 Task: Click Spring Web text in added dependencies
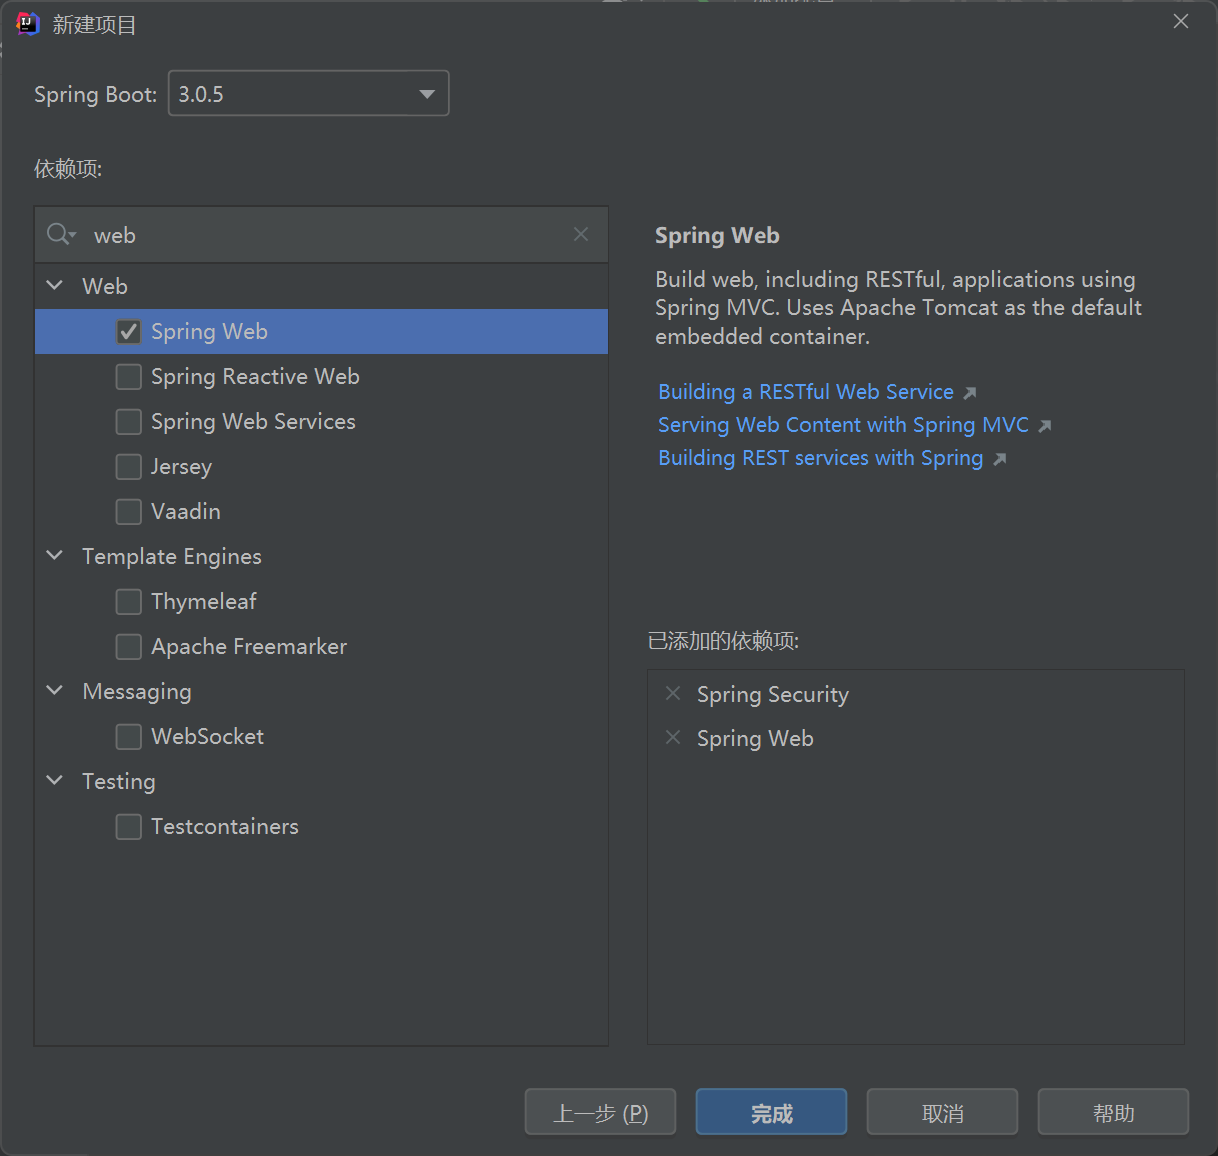(755, 738)
